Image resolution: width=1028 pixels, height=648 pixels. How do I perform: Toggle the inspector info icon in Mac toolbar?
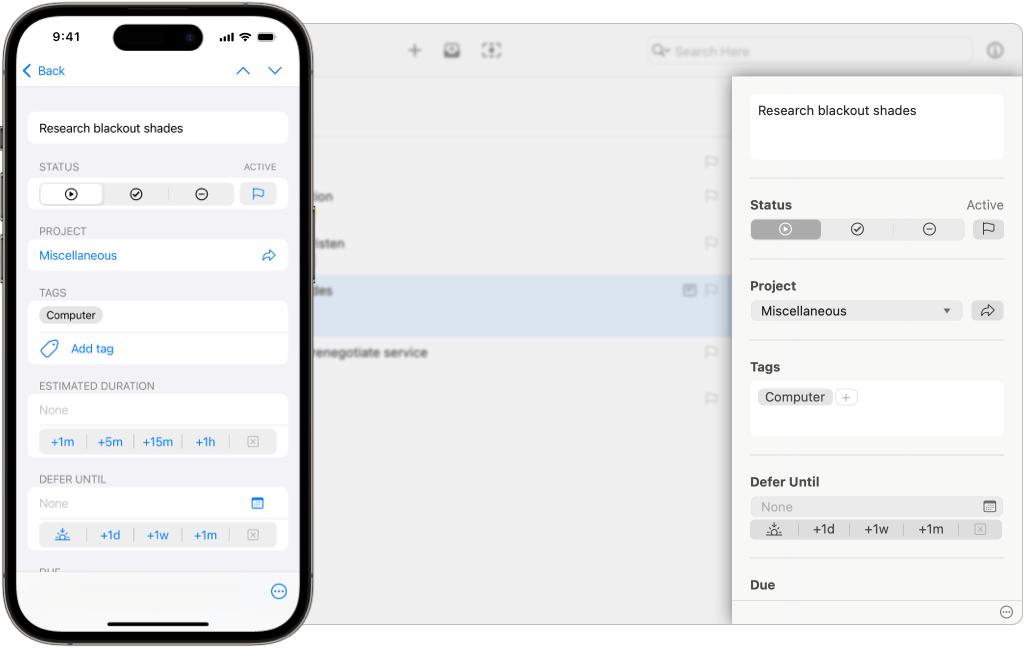click(x=995, y=51)
